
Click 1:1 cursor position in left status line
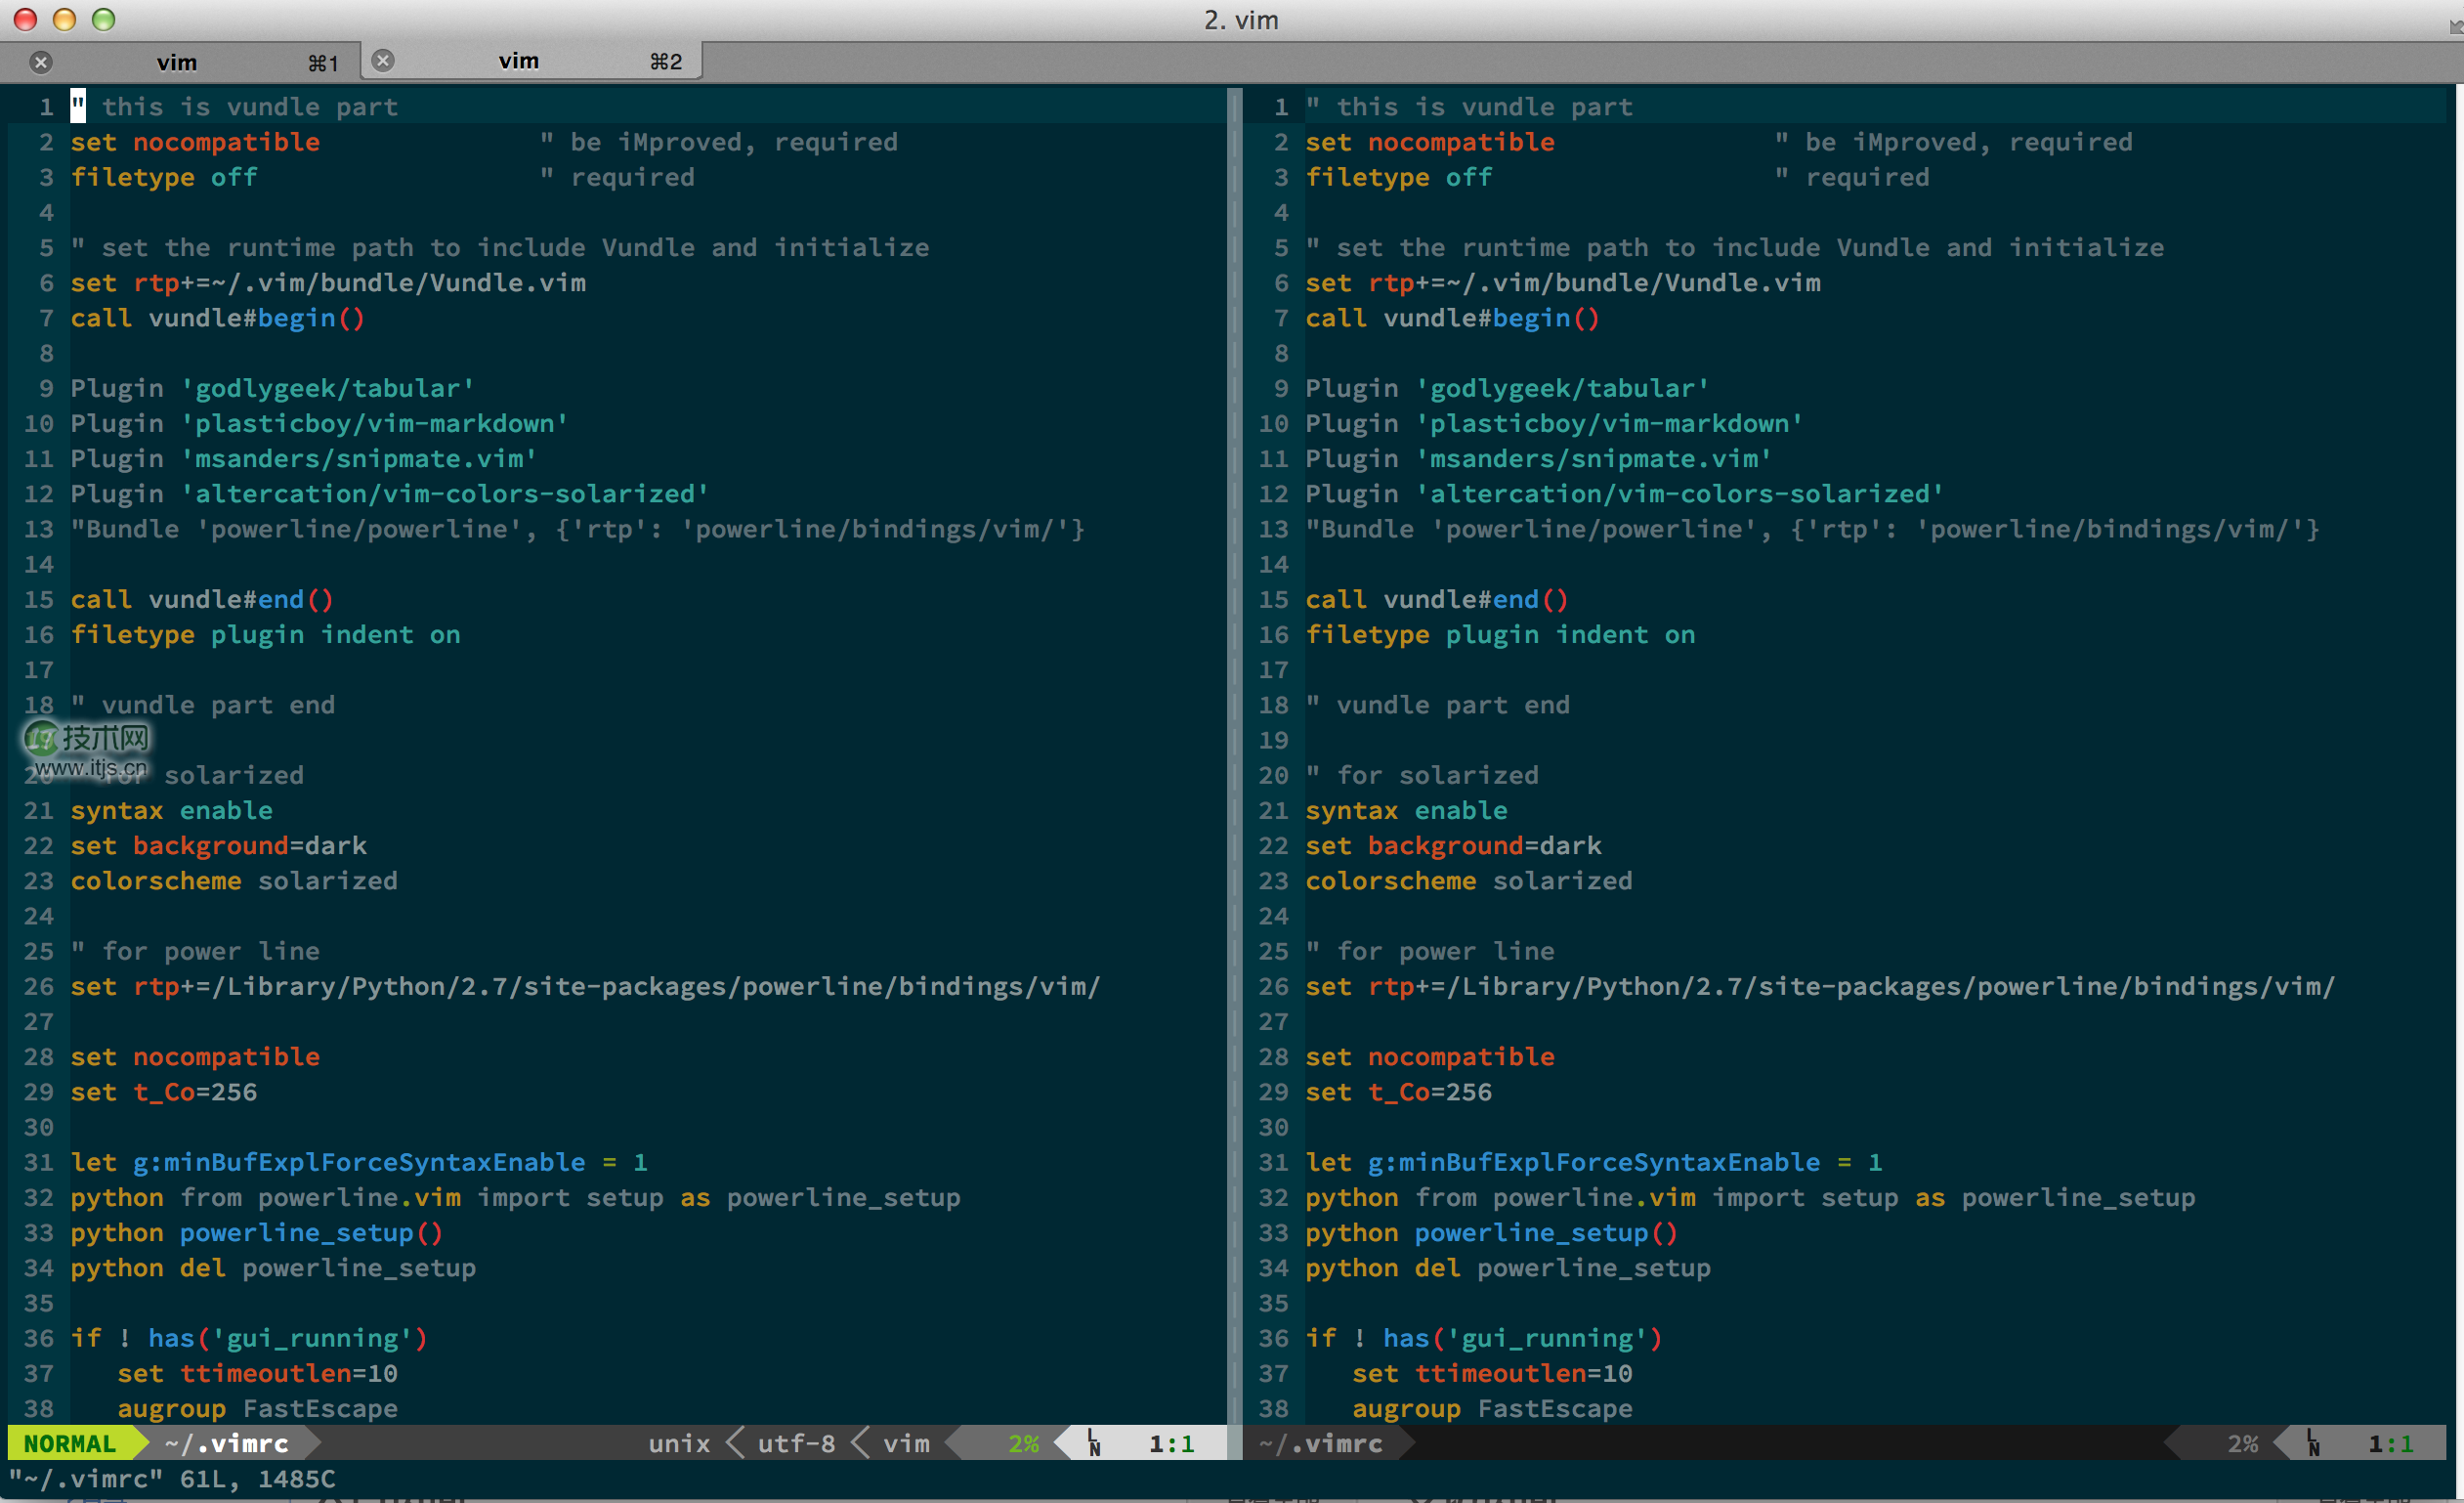(1171, 1443)
